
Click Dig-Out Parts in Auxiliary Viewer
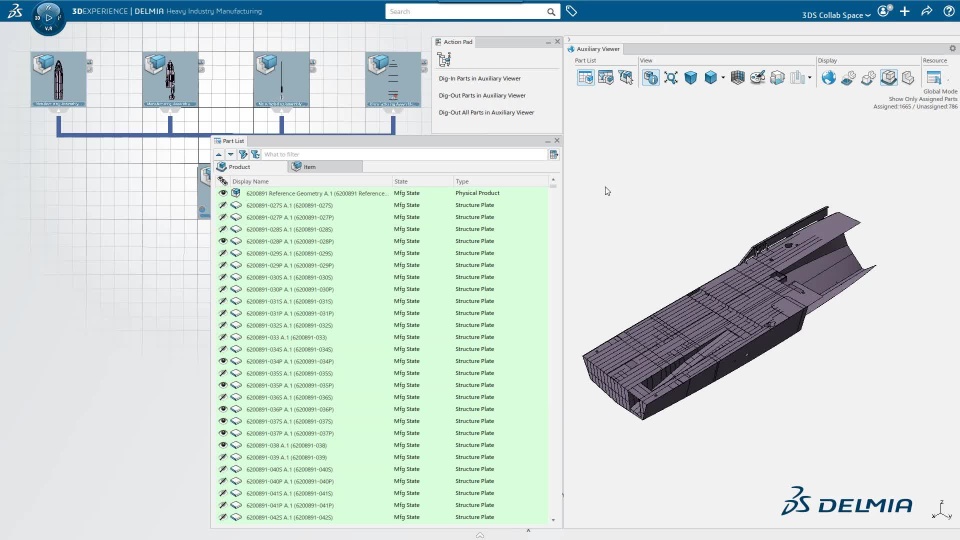(482, 96)
